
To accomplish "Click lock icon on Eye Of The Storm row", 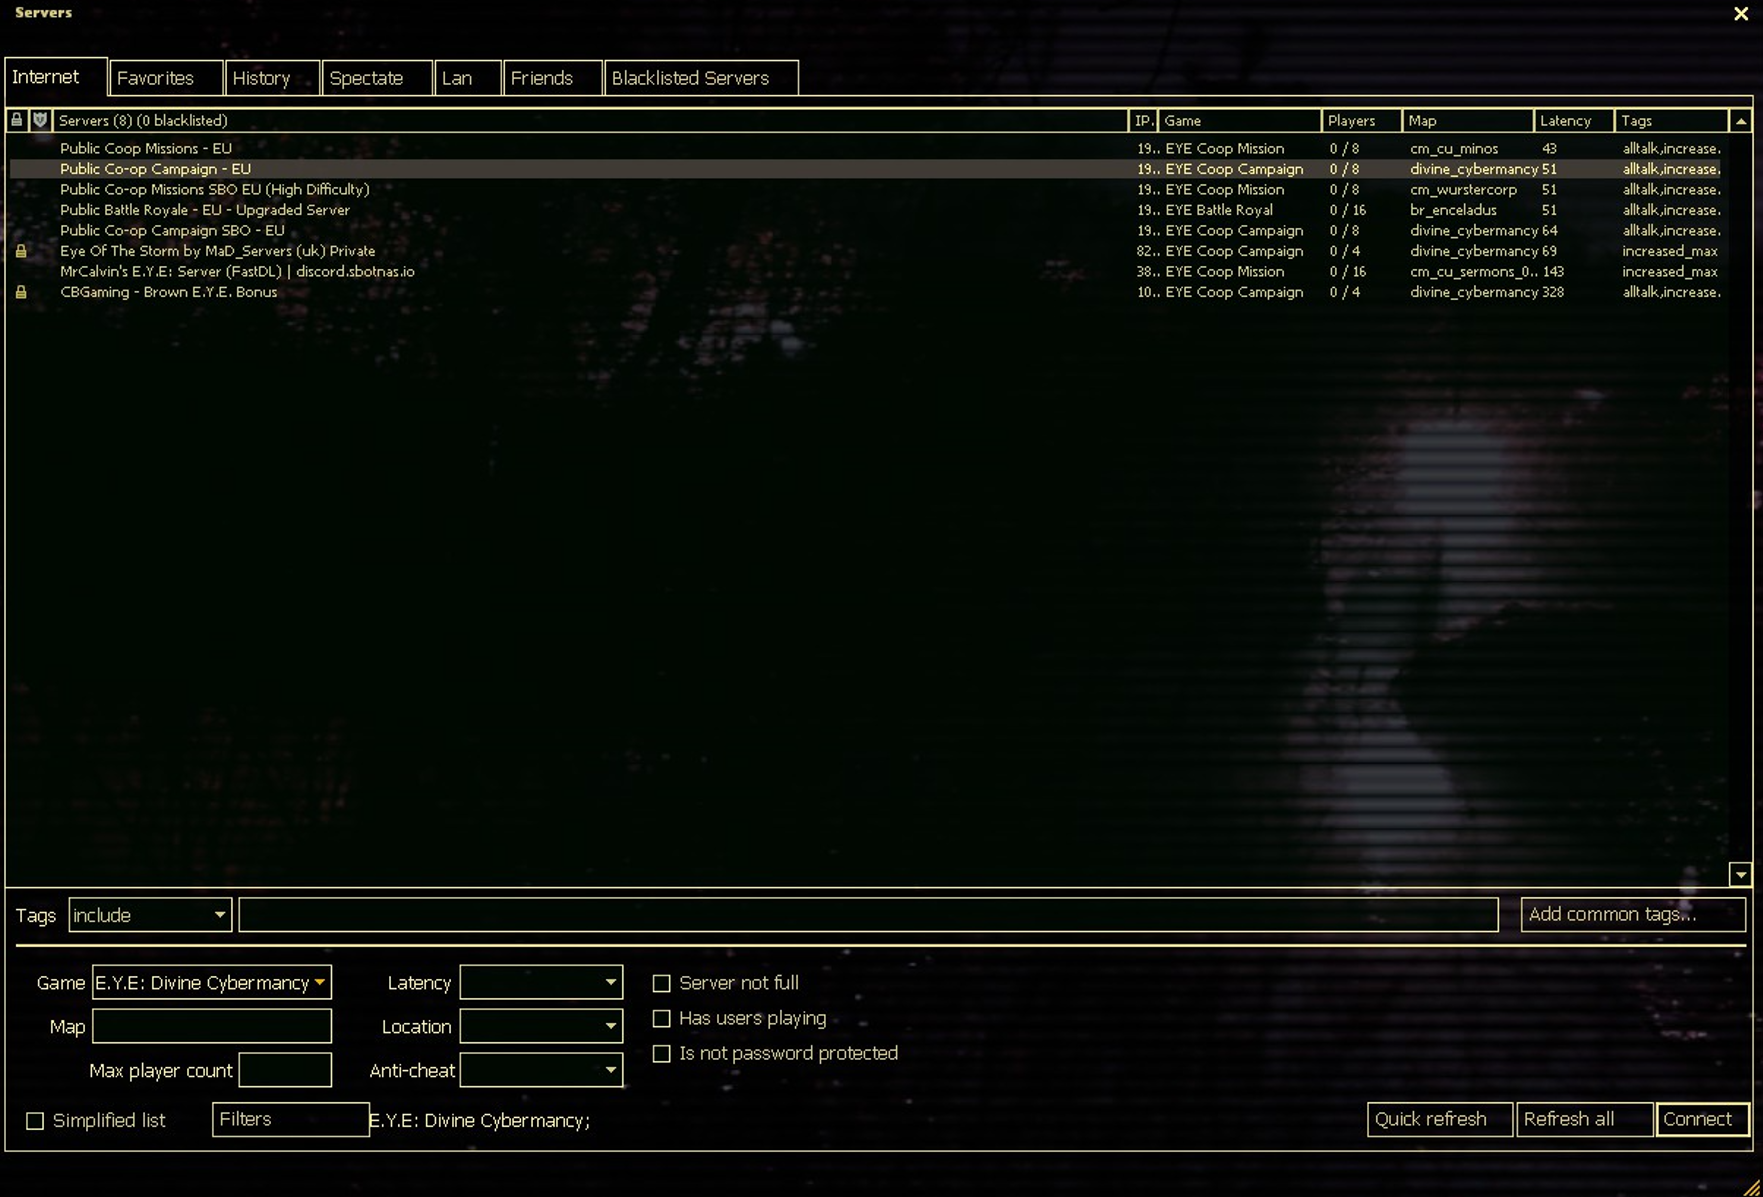I will pos(21,251).
